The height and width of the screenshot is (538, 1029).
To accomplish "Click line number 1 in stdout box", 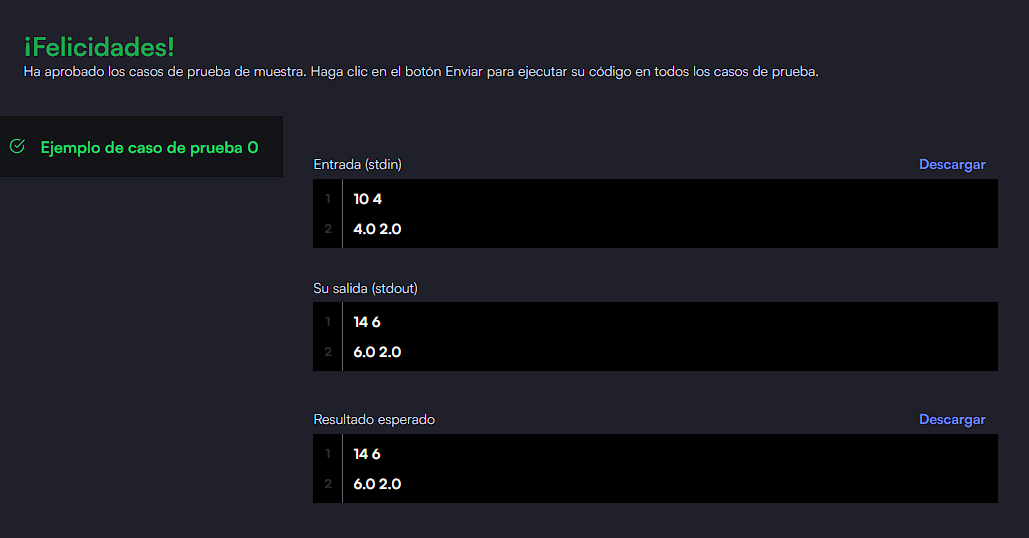I will [328, 322].
